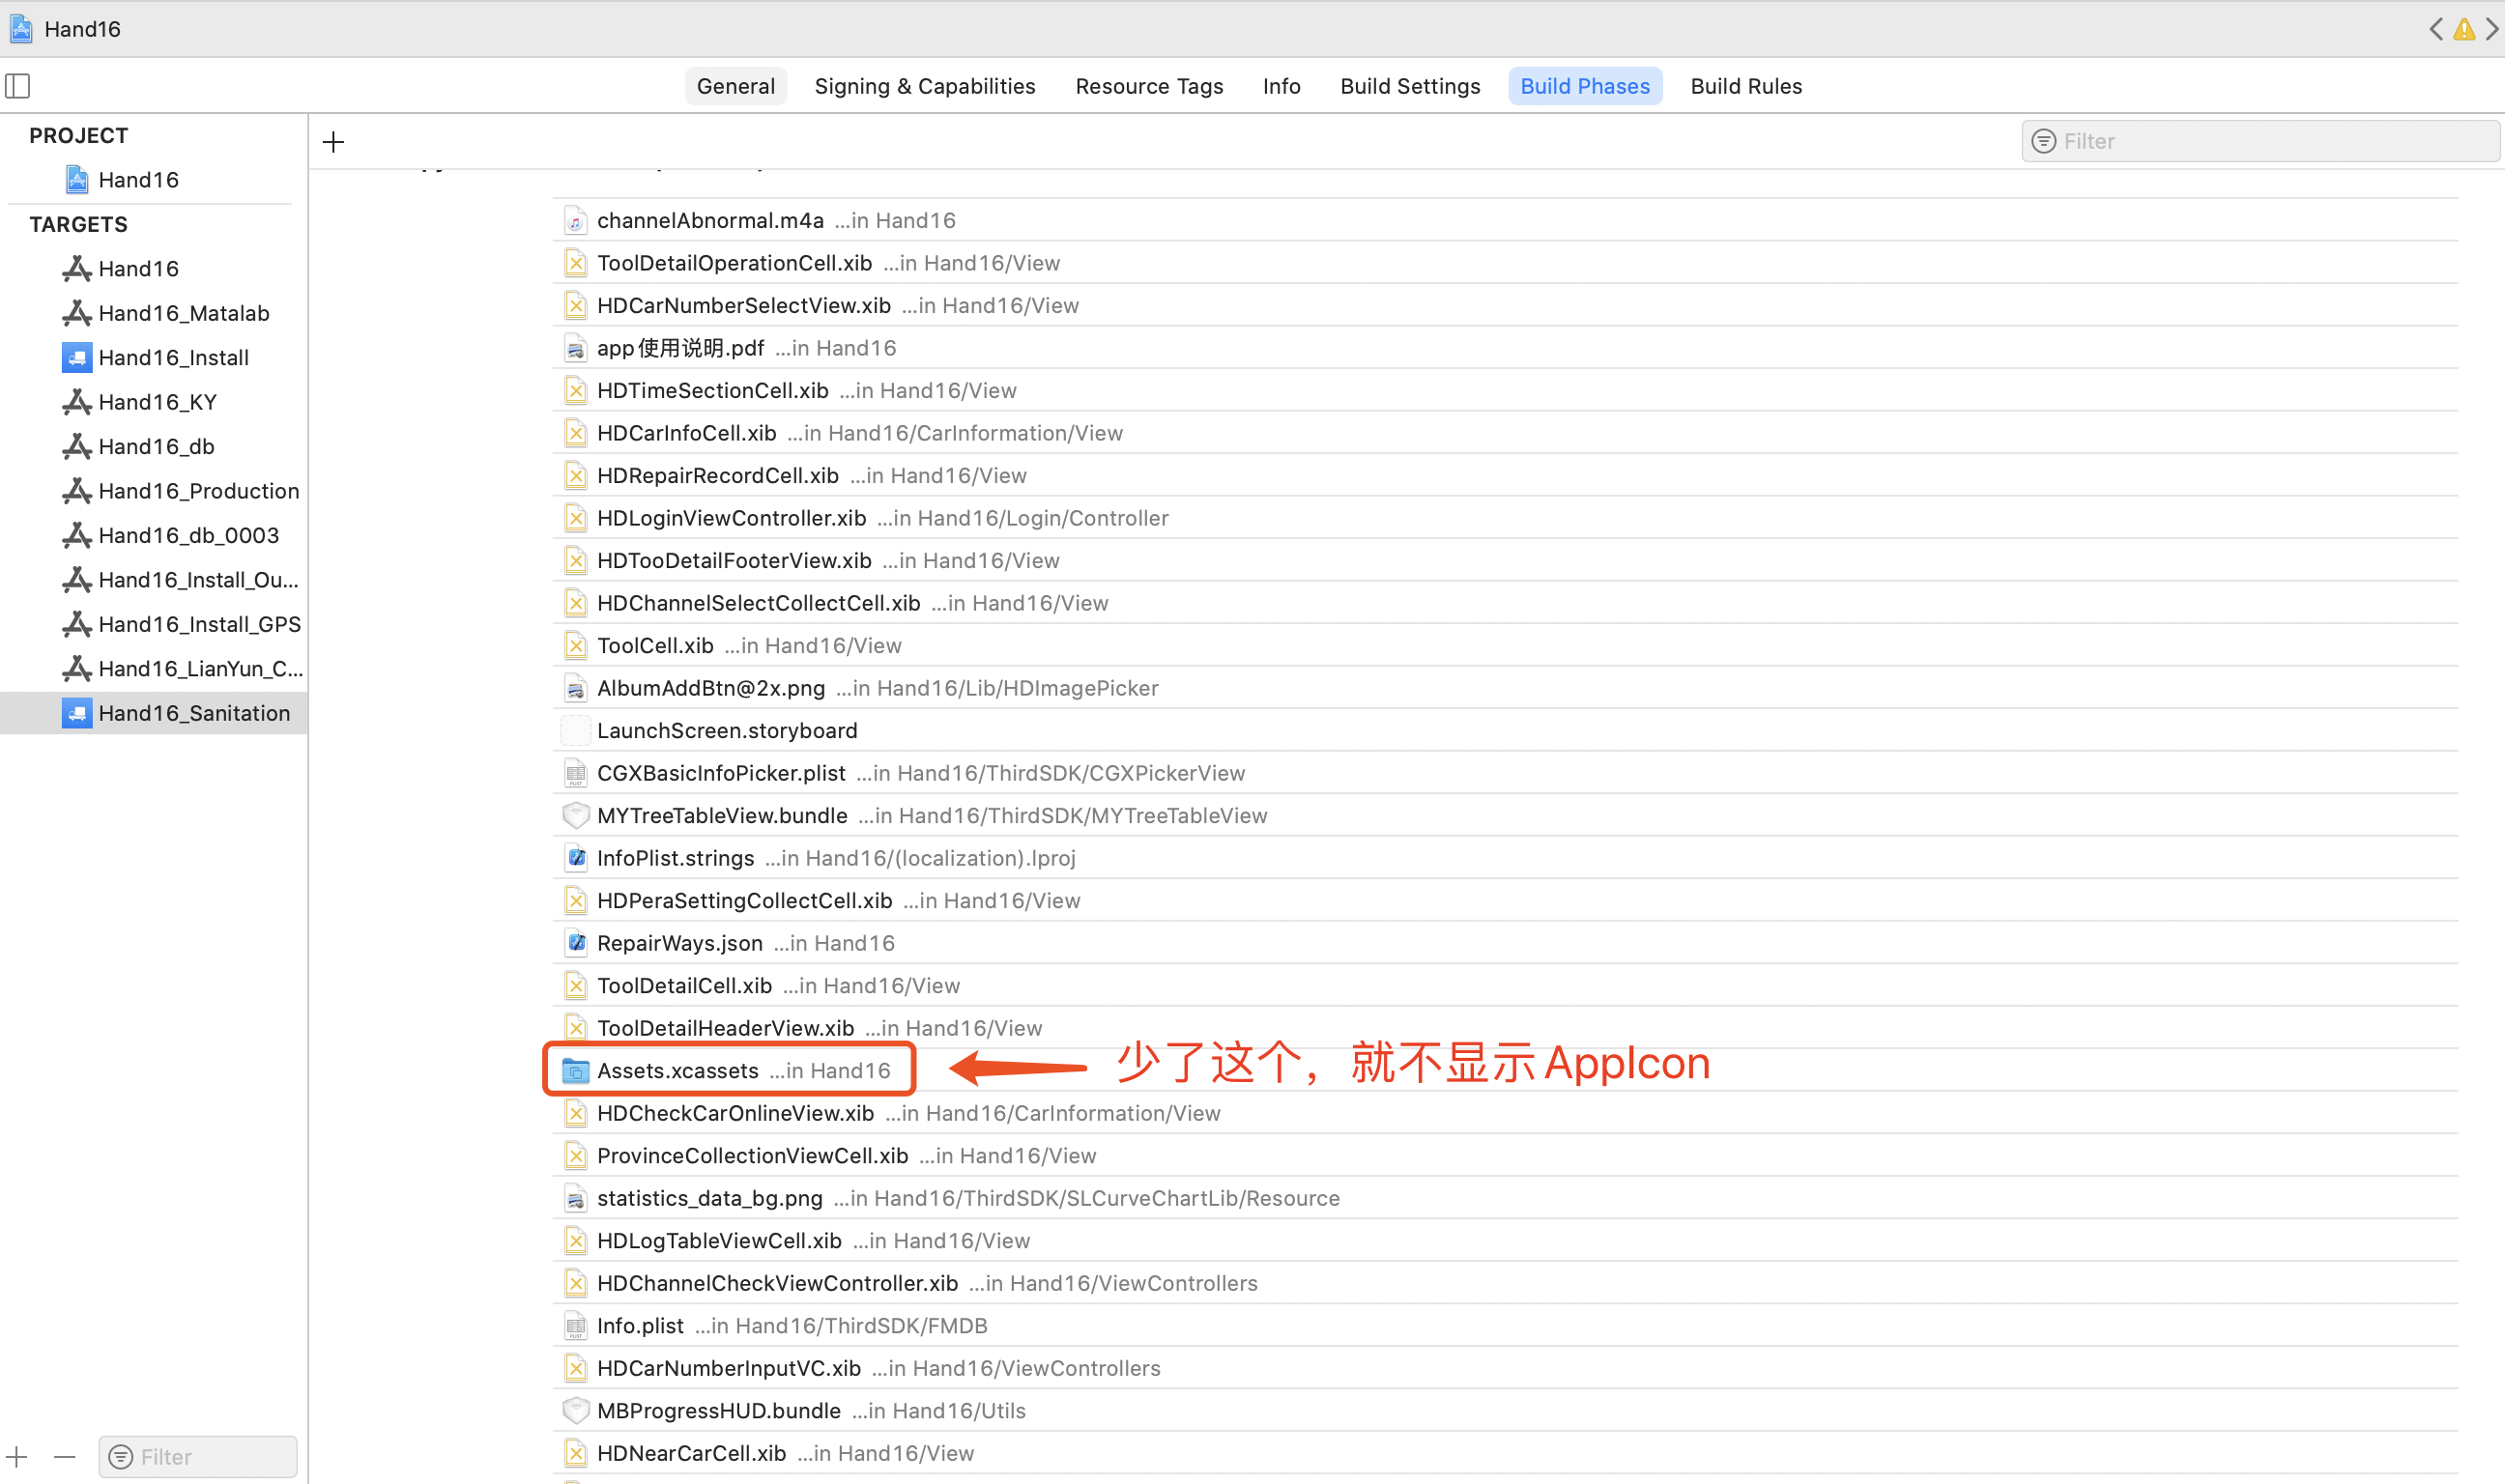Select the ToolDetailCell.xib entry in Copy Bundle Resources

pos(684,985)
